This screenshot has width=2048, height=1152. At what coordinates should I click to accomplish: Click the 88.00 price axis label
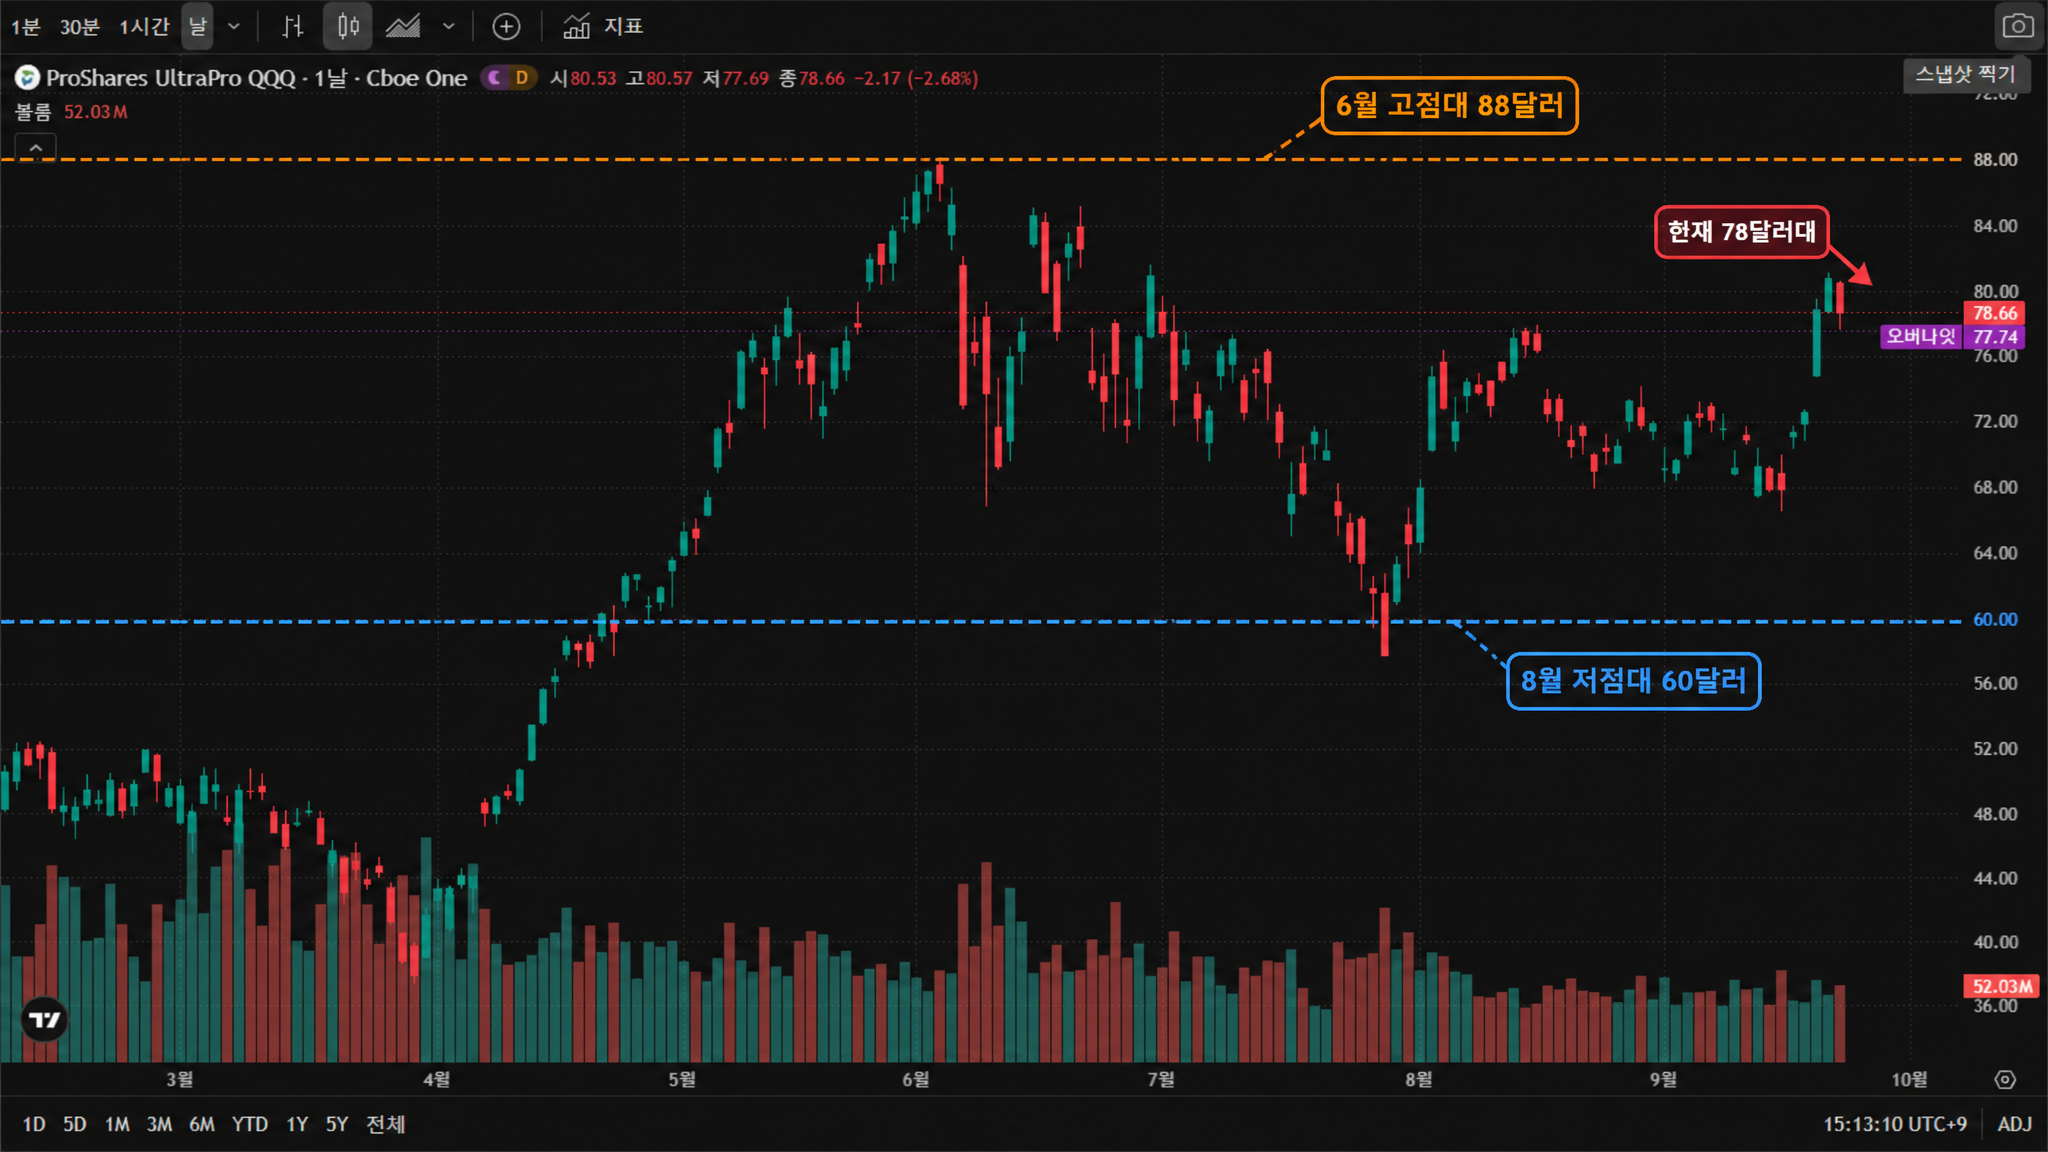click(1995, 159)
